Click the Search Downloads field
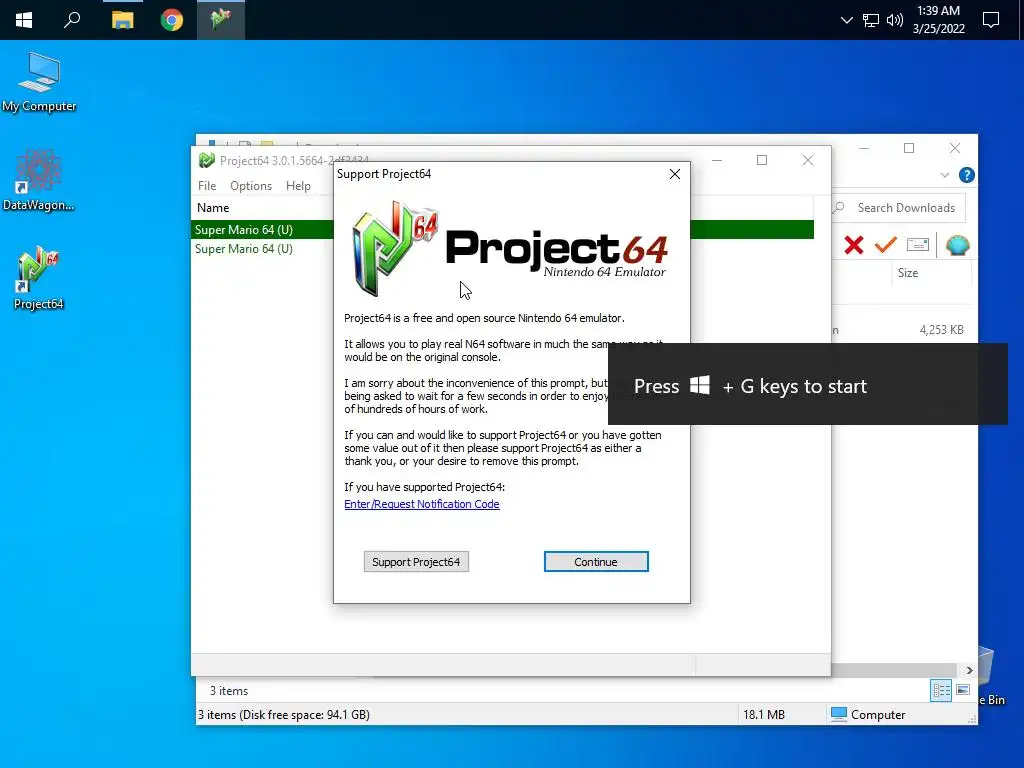This screenshot has height=768, width=1024. click(x=898, y=208)
